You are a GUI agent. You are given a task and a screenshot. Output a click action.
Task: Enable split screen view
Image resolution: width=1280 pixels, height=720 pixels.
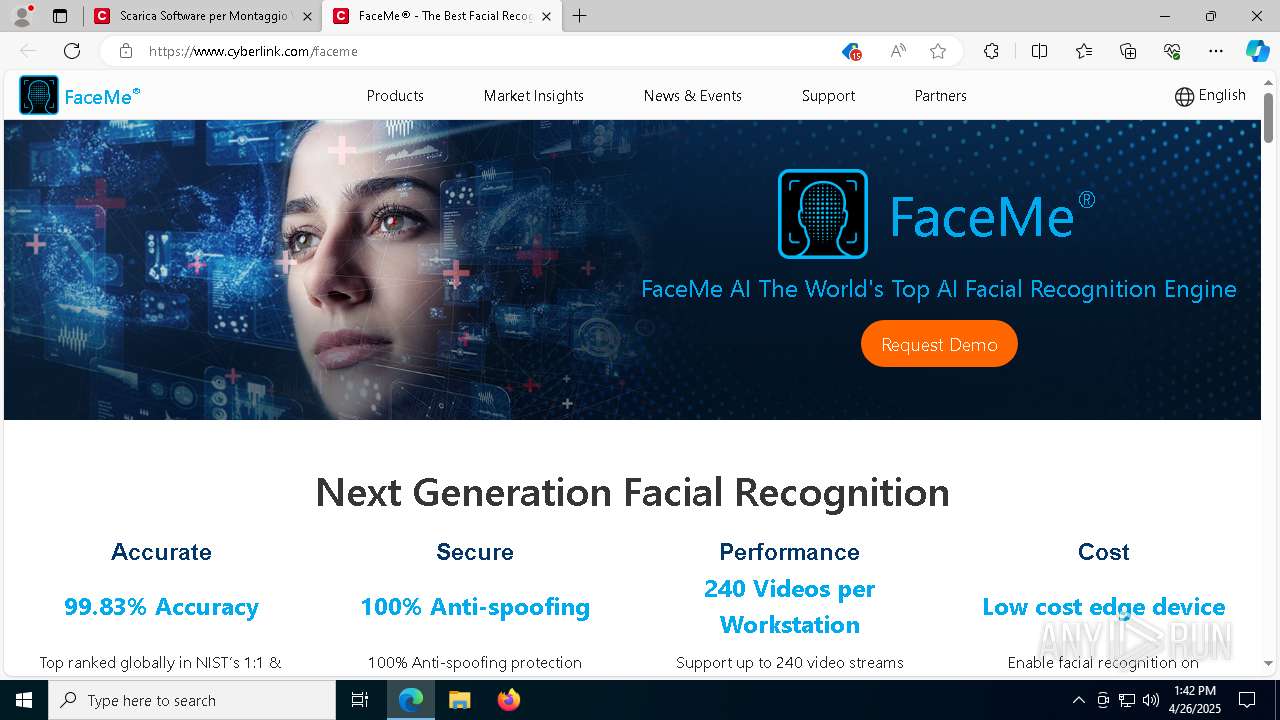pyautogui.click(x=1039, y=51)
